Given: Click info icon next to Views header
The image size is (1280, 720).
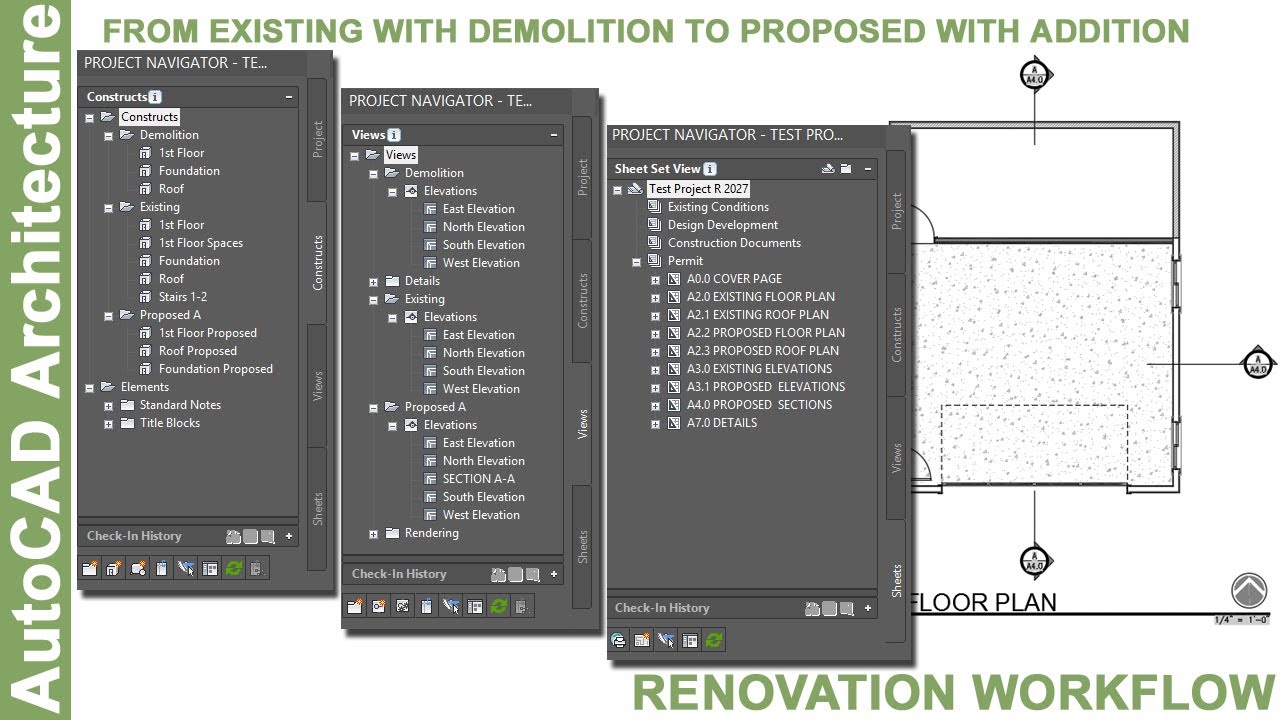Looking at the screenshot, I should point(394,135).
